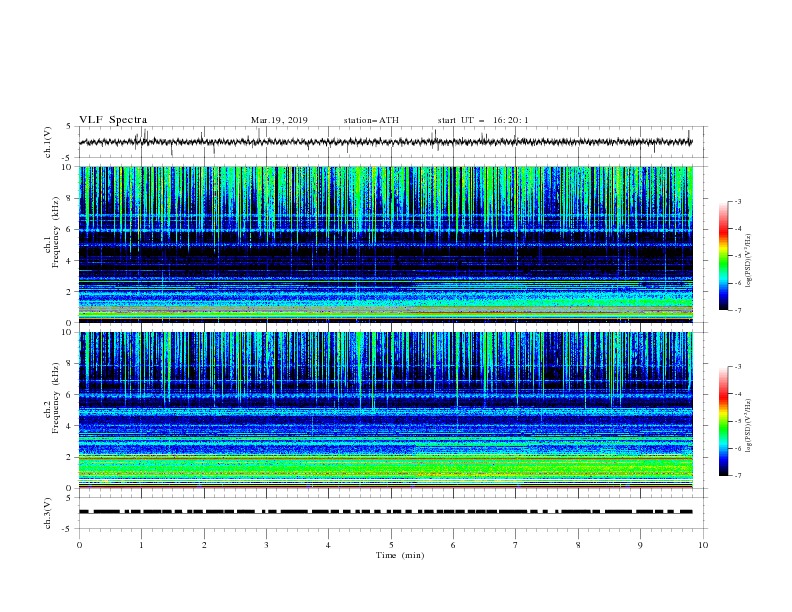792x612 pixels.
Task: Click the ch.2 spectrogram color scale bar
Action: [x=723, y=421]
